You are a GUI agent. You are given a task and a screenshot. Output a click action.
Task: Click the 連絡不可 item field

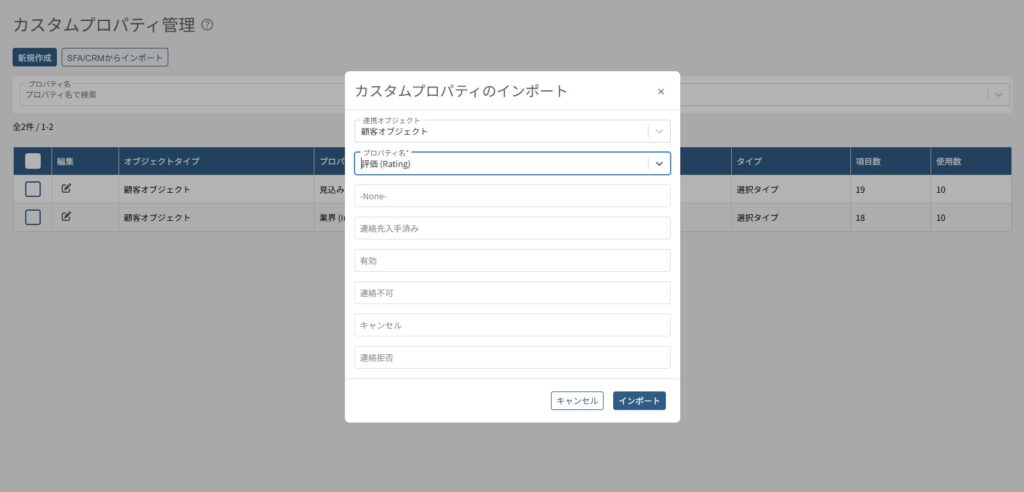512,293
